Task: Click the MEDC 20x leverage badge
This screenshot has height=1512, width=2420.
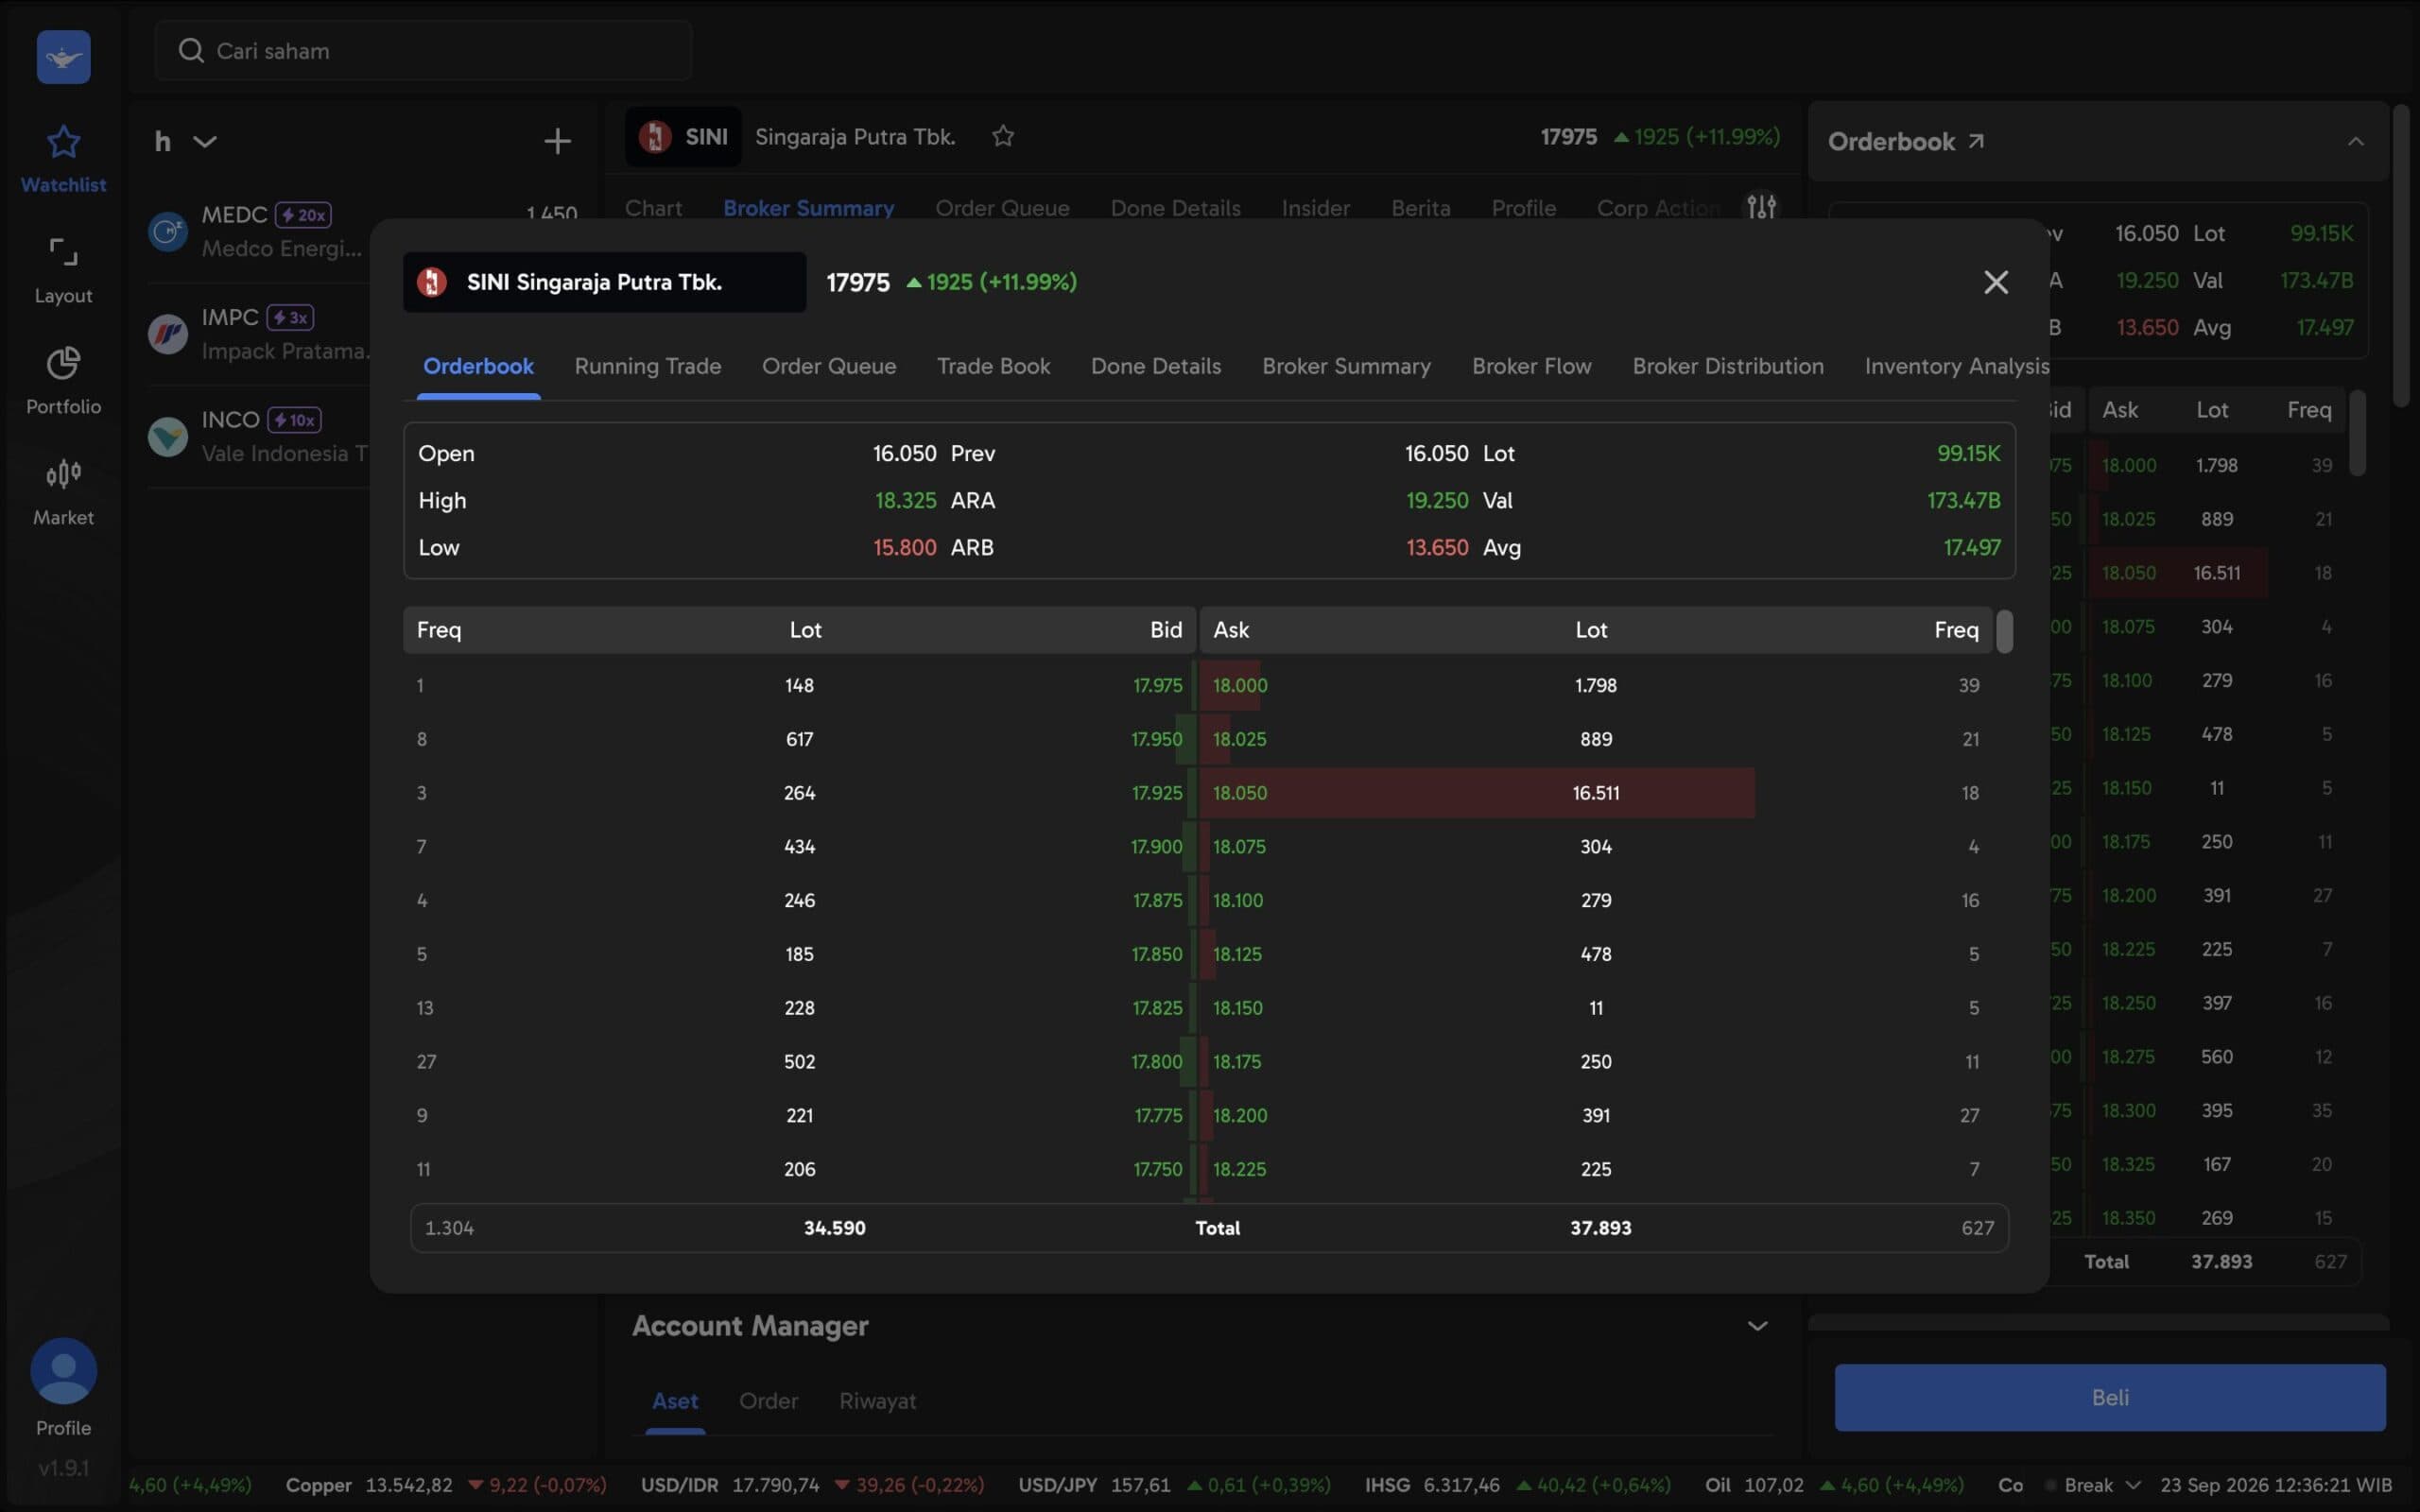Action: 303,215
